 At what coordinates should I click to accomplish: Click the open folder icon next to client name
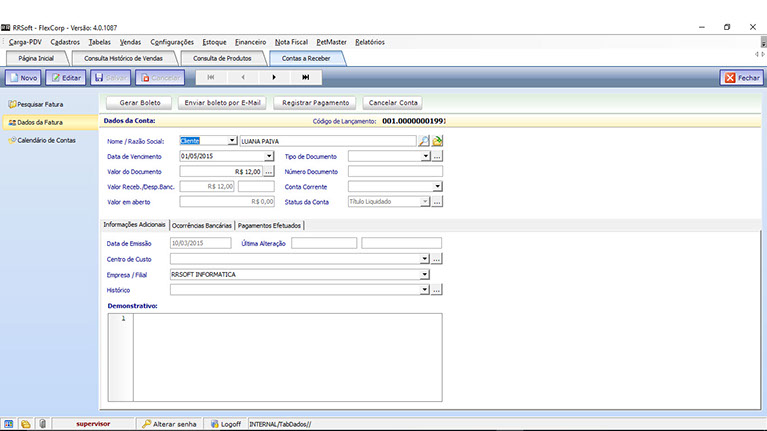click(x=437, y=141)
